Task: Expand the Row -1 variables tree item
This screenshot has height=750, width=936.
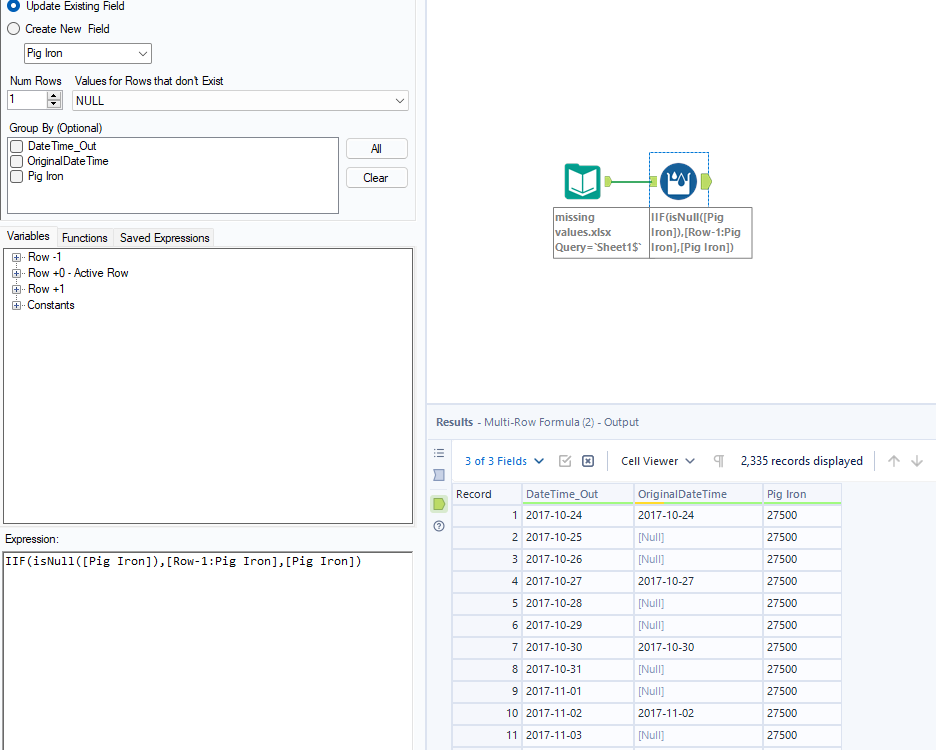Action: click(x=16, y=257)
